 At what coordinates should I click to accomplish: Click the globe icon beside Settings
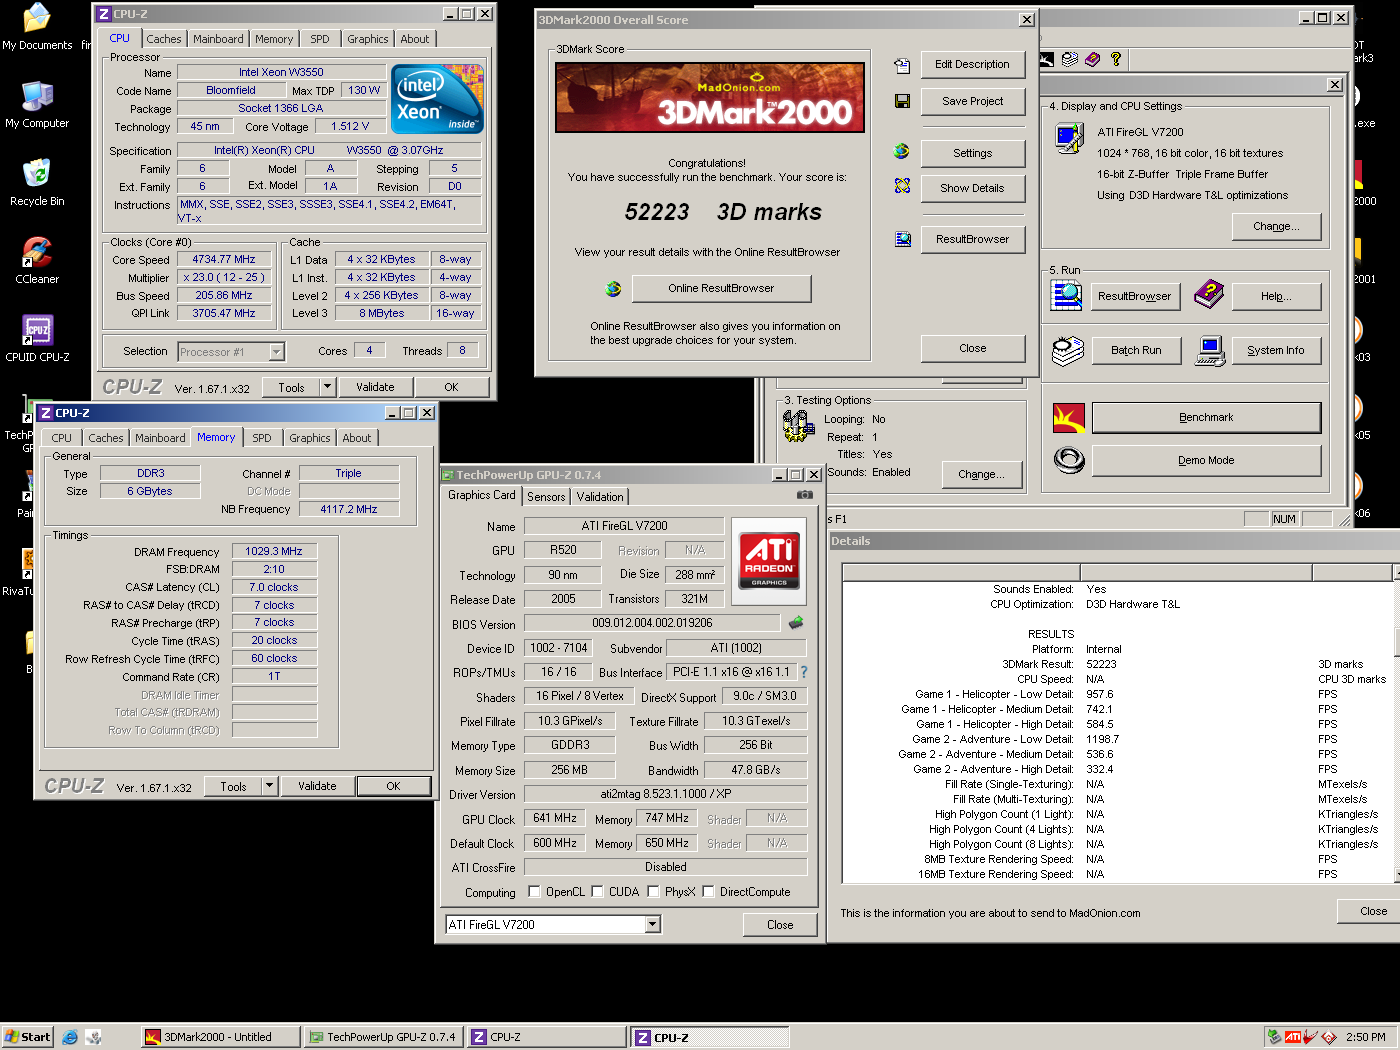(x=902, y=151)
